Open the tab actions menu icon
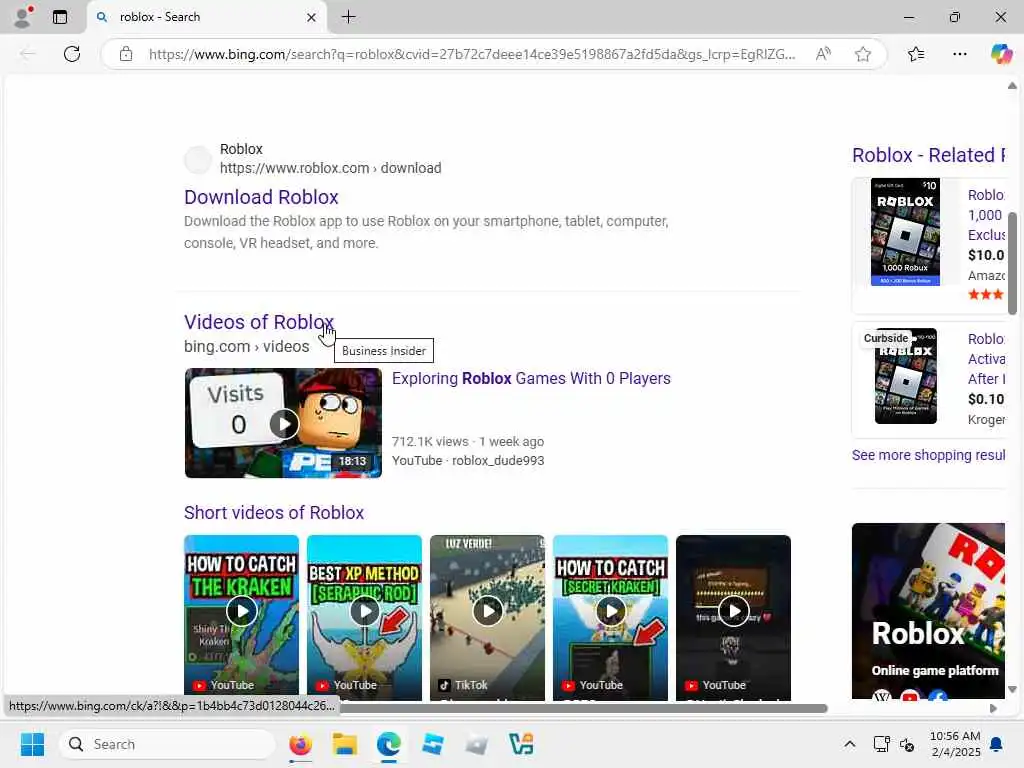The width and height of the screenshot is (1024, 768). [x=60, y=17]
